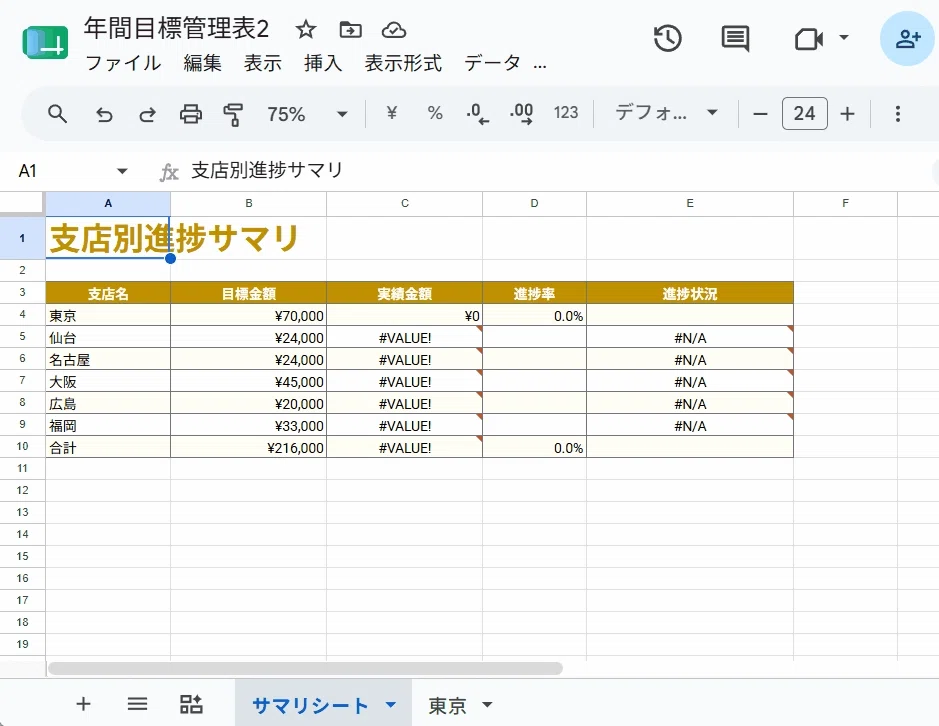
Task: Increase font size with plus button
Action: pyautogui.click(x=847, y=114)
